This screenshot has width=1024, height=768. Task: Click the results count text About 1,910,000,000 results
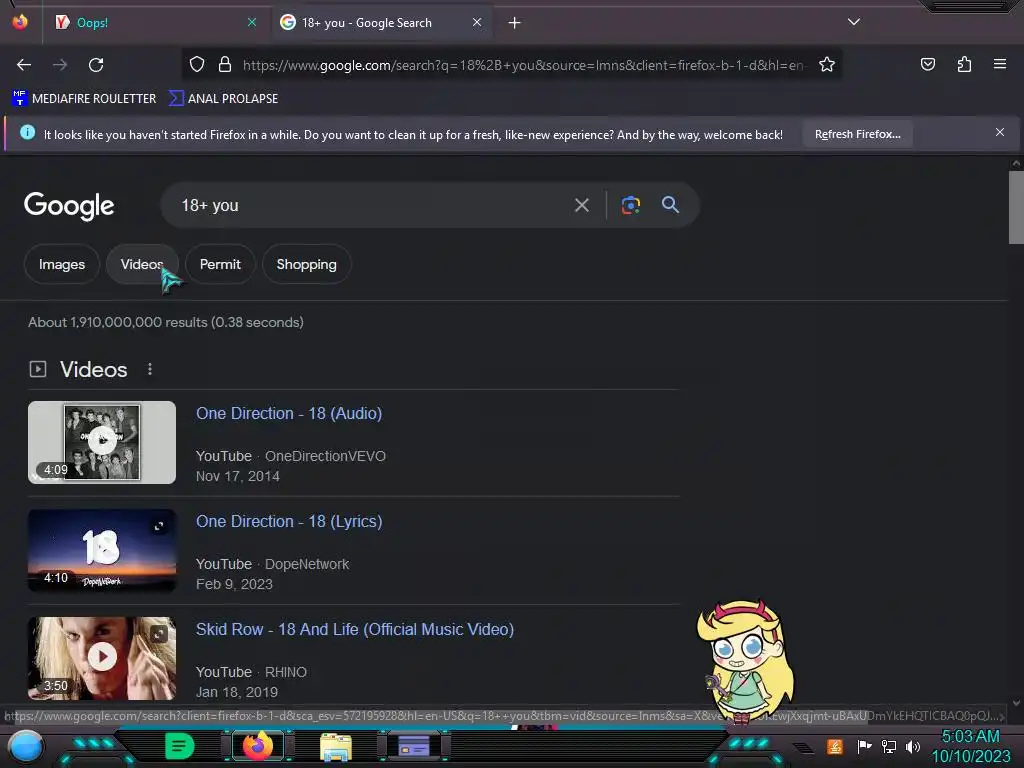click(x=166, y=322)
